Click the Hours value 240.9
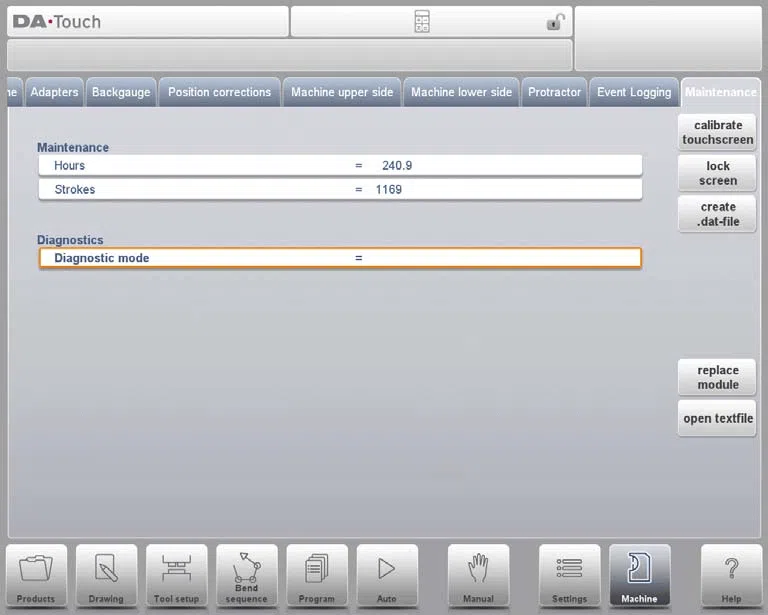The height and width of the screenshot is (615, 768). [397, 166]
